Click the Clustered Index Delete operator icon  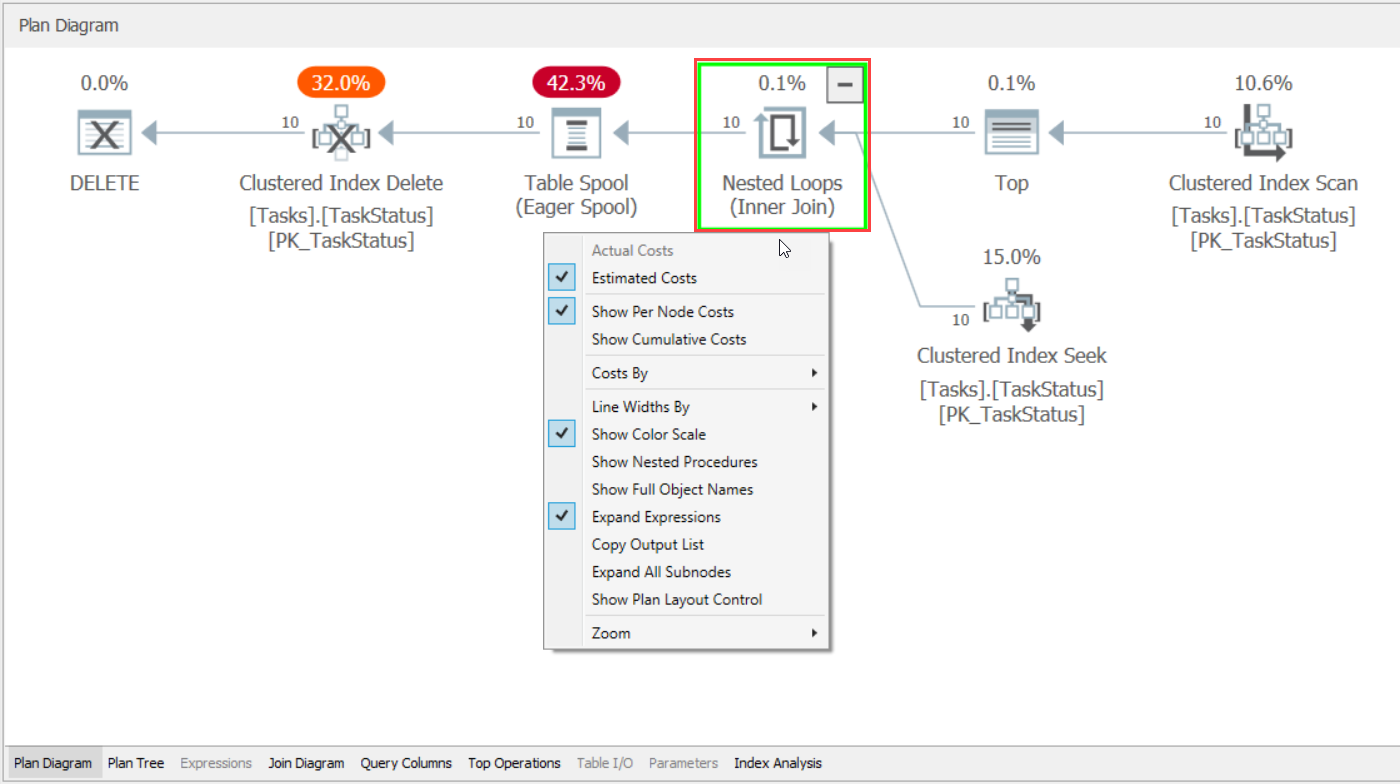pos(341,132)
